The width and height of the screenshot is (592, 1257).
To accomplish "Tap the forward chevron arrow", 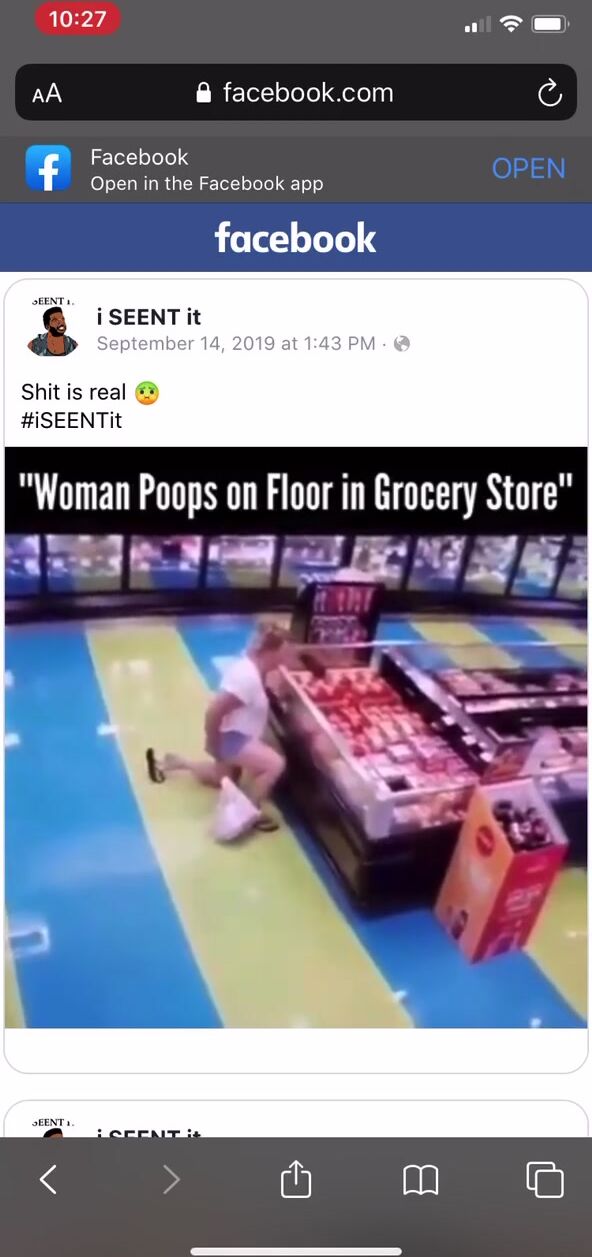I will tap(171, 1181).
